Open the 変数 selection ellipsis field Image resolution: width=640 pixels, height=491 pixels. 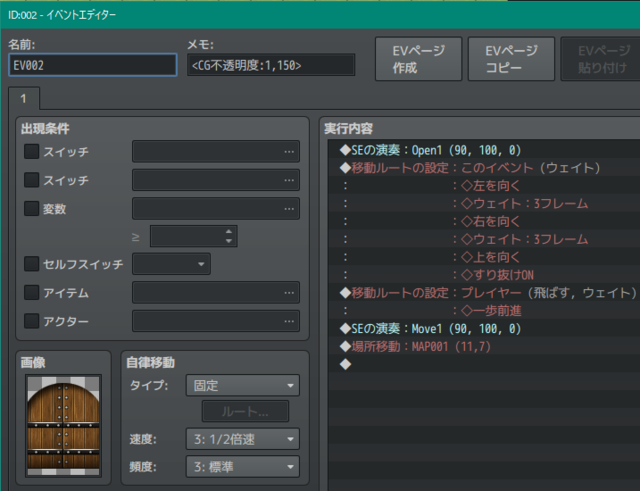(216, 209)
